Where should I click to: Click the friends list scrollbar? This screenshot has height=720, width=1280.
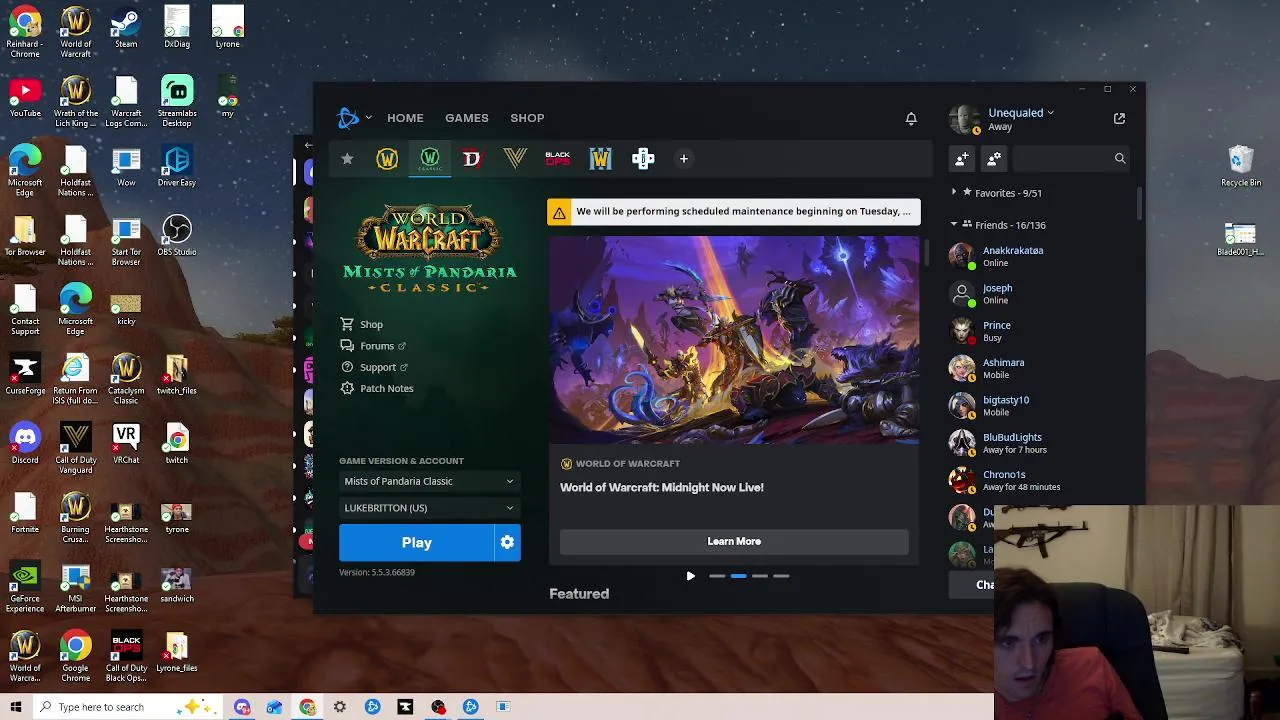pos(1139,203)
